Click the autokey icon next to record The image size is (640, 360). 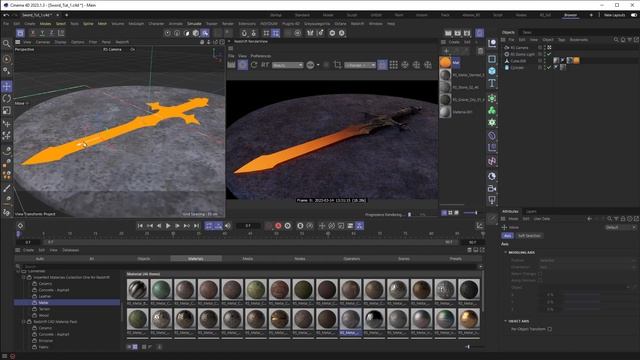[287, 226]
